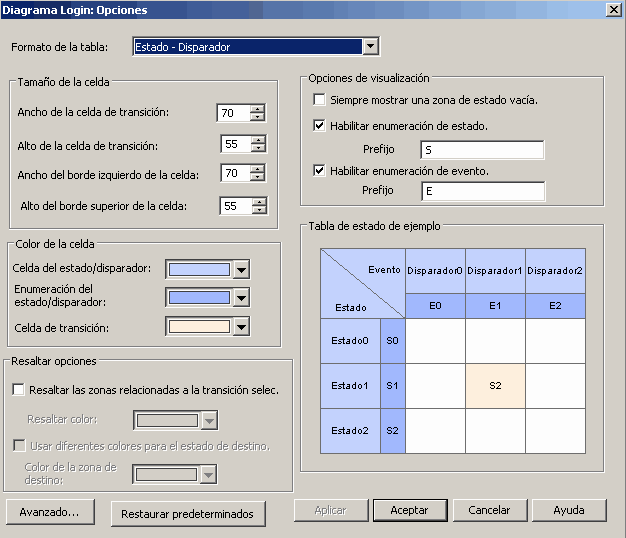Click the Enumeración del estado/disparador color swatch
The height and width of the screenshot is (538, 626).
pyautogui.click(x=199, y=298)
